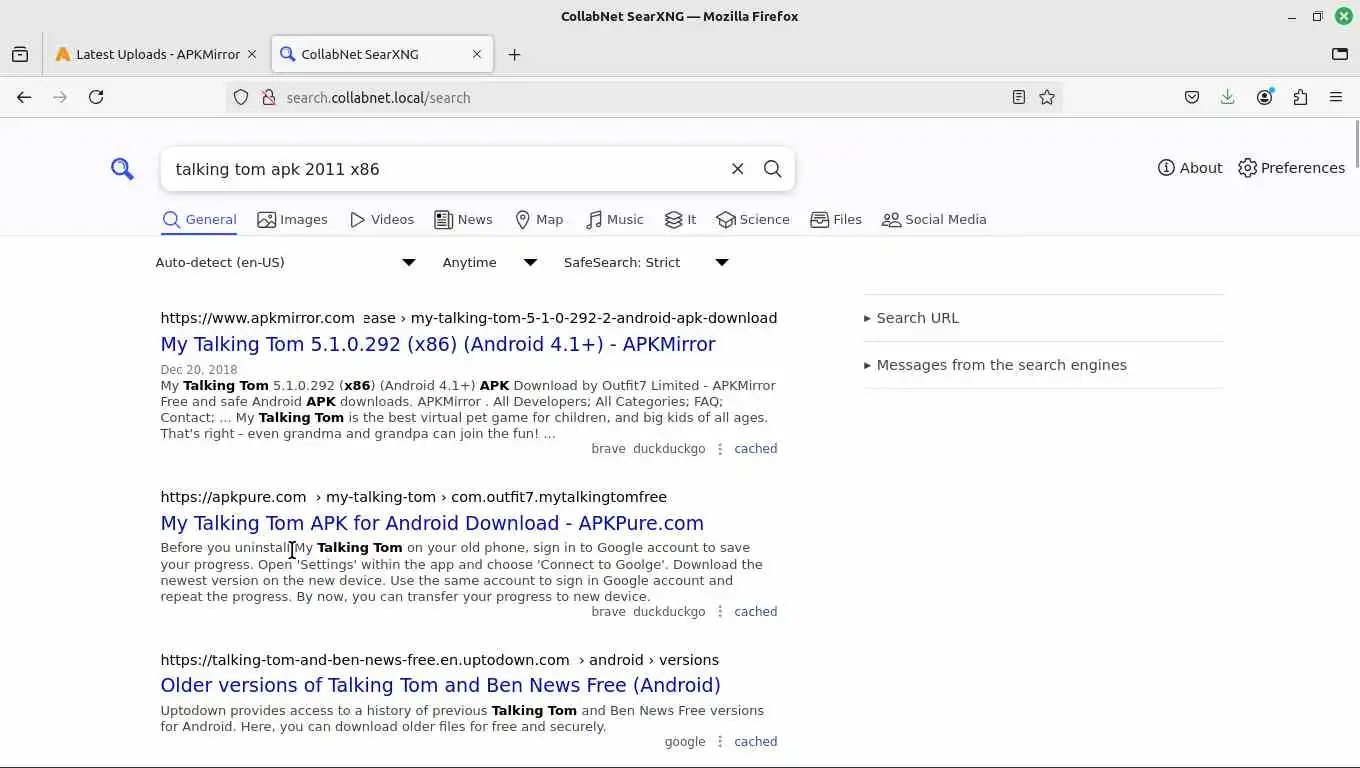Open the Downloads panel
This screenshot has height=768, width=1360.
click(1228, 97)
